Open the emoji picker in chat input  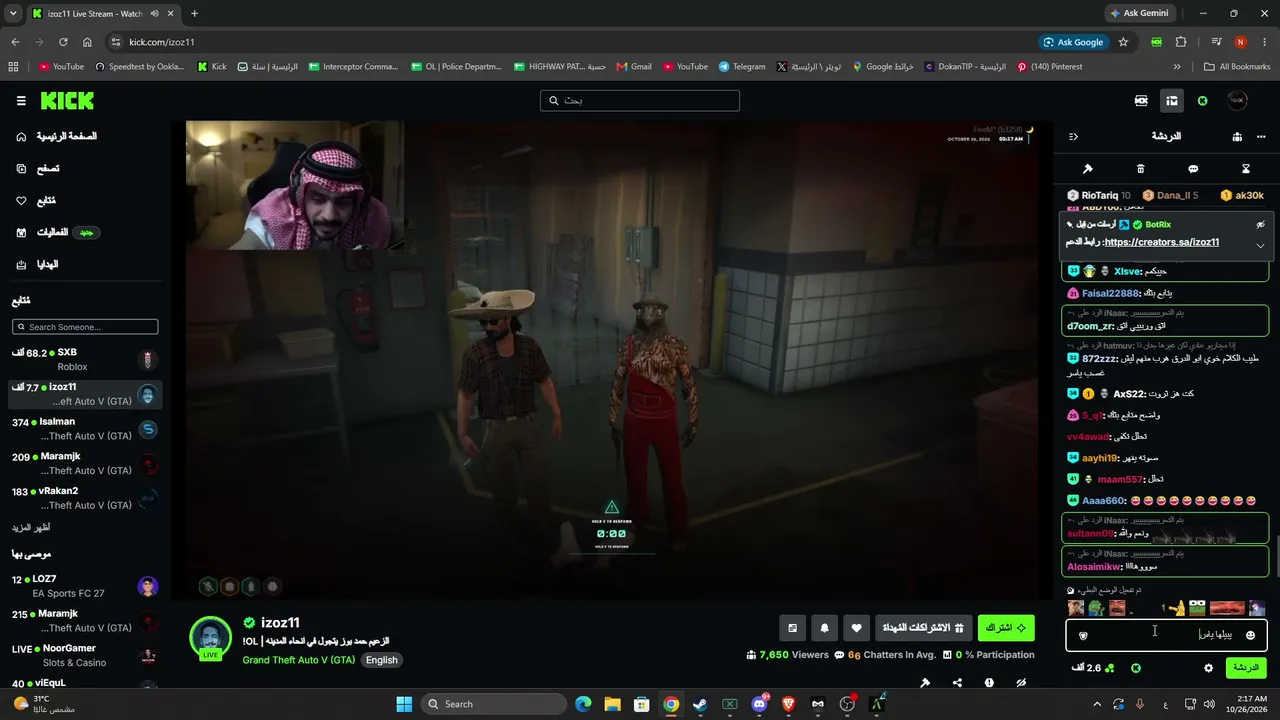point(1250,635)
